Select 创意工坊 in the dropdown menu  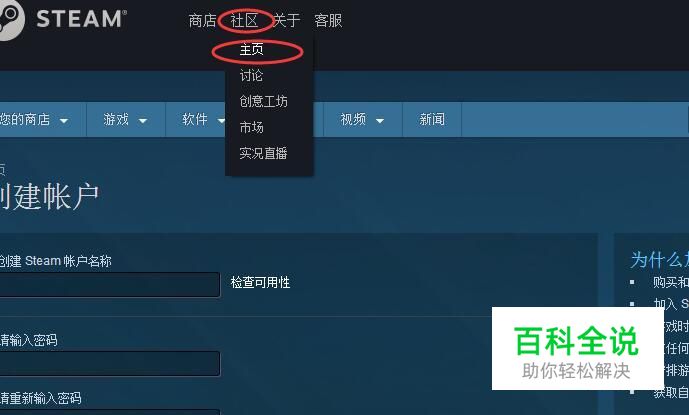tap(263, 102)
